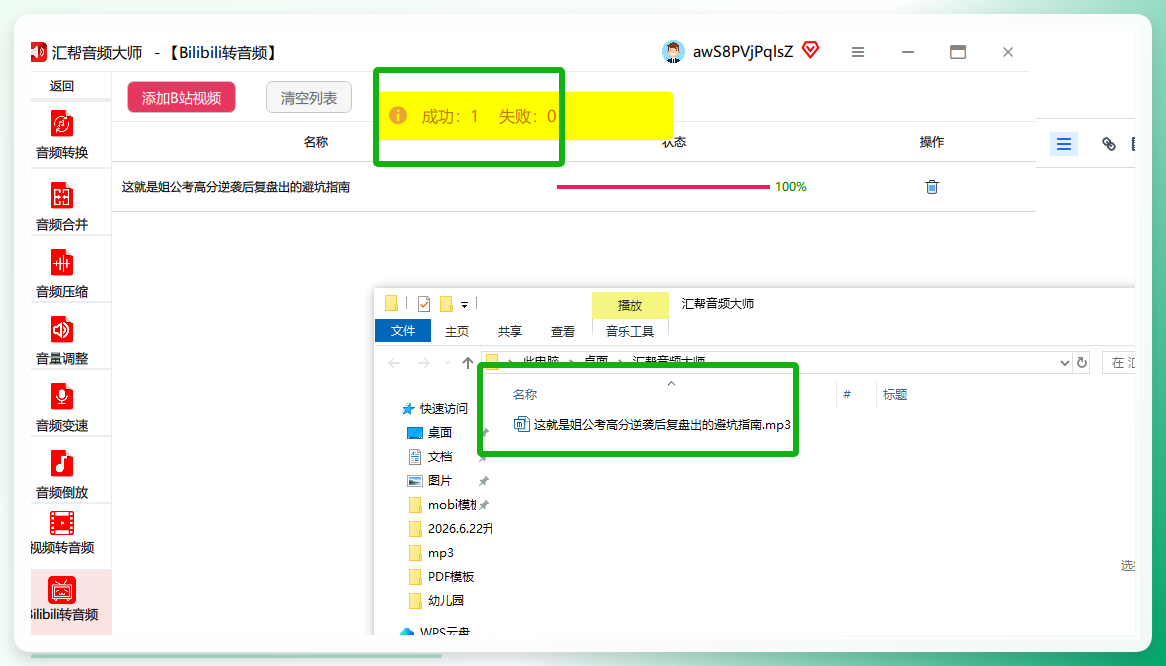This screenshot has width=1166, height=666.
Task: Select the mp3 file 这就是姐公考高分逆袭后复盘出的避坑指南.mp3
Action: tap(653, 424)
